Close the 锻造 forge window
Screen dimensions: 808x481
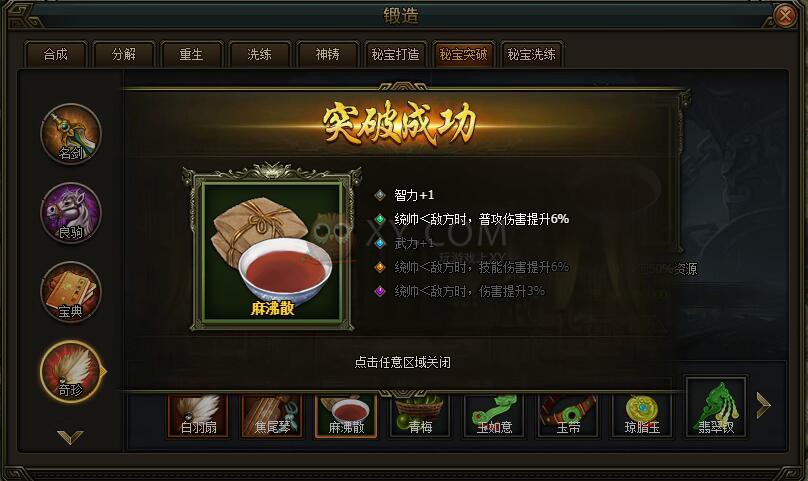tap(785, 15)
